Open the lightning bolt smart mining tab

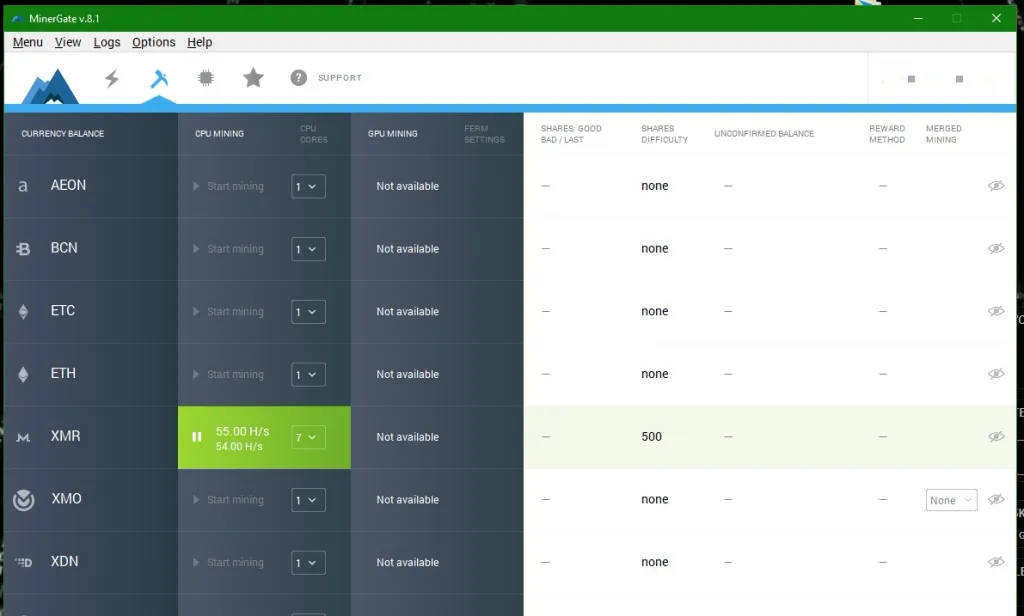coord(112,78)
